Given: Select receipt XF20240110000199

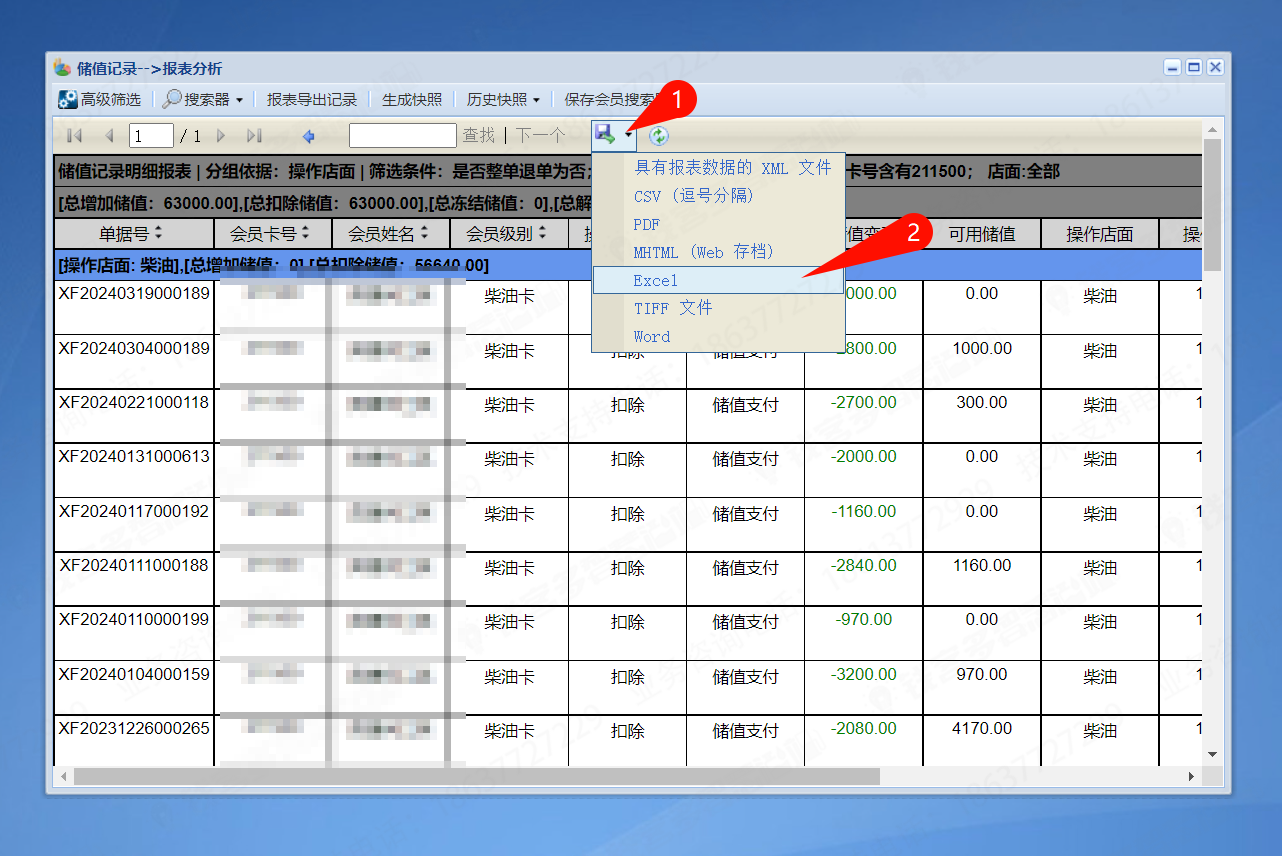Looking at the screenshot, I should [x=134, y=620].
